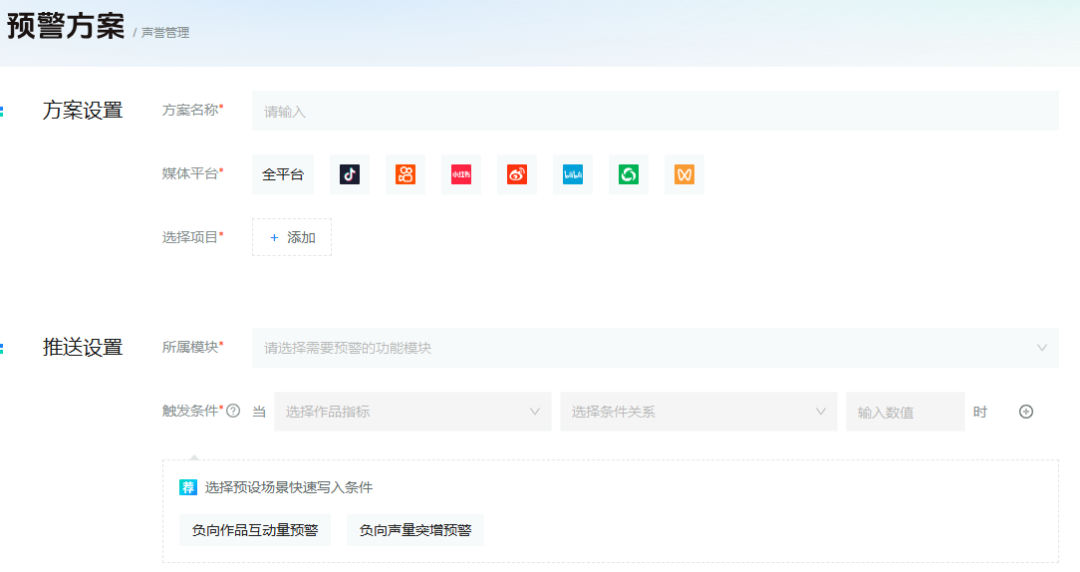Open the 所属模块 module dropdown
The height and width of the screenshot is (572, 1080).
[x=655, y=348]
